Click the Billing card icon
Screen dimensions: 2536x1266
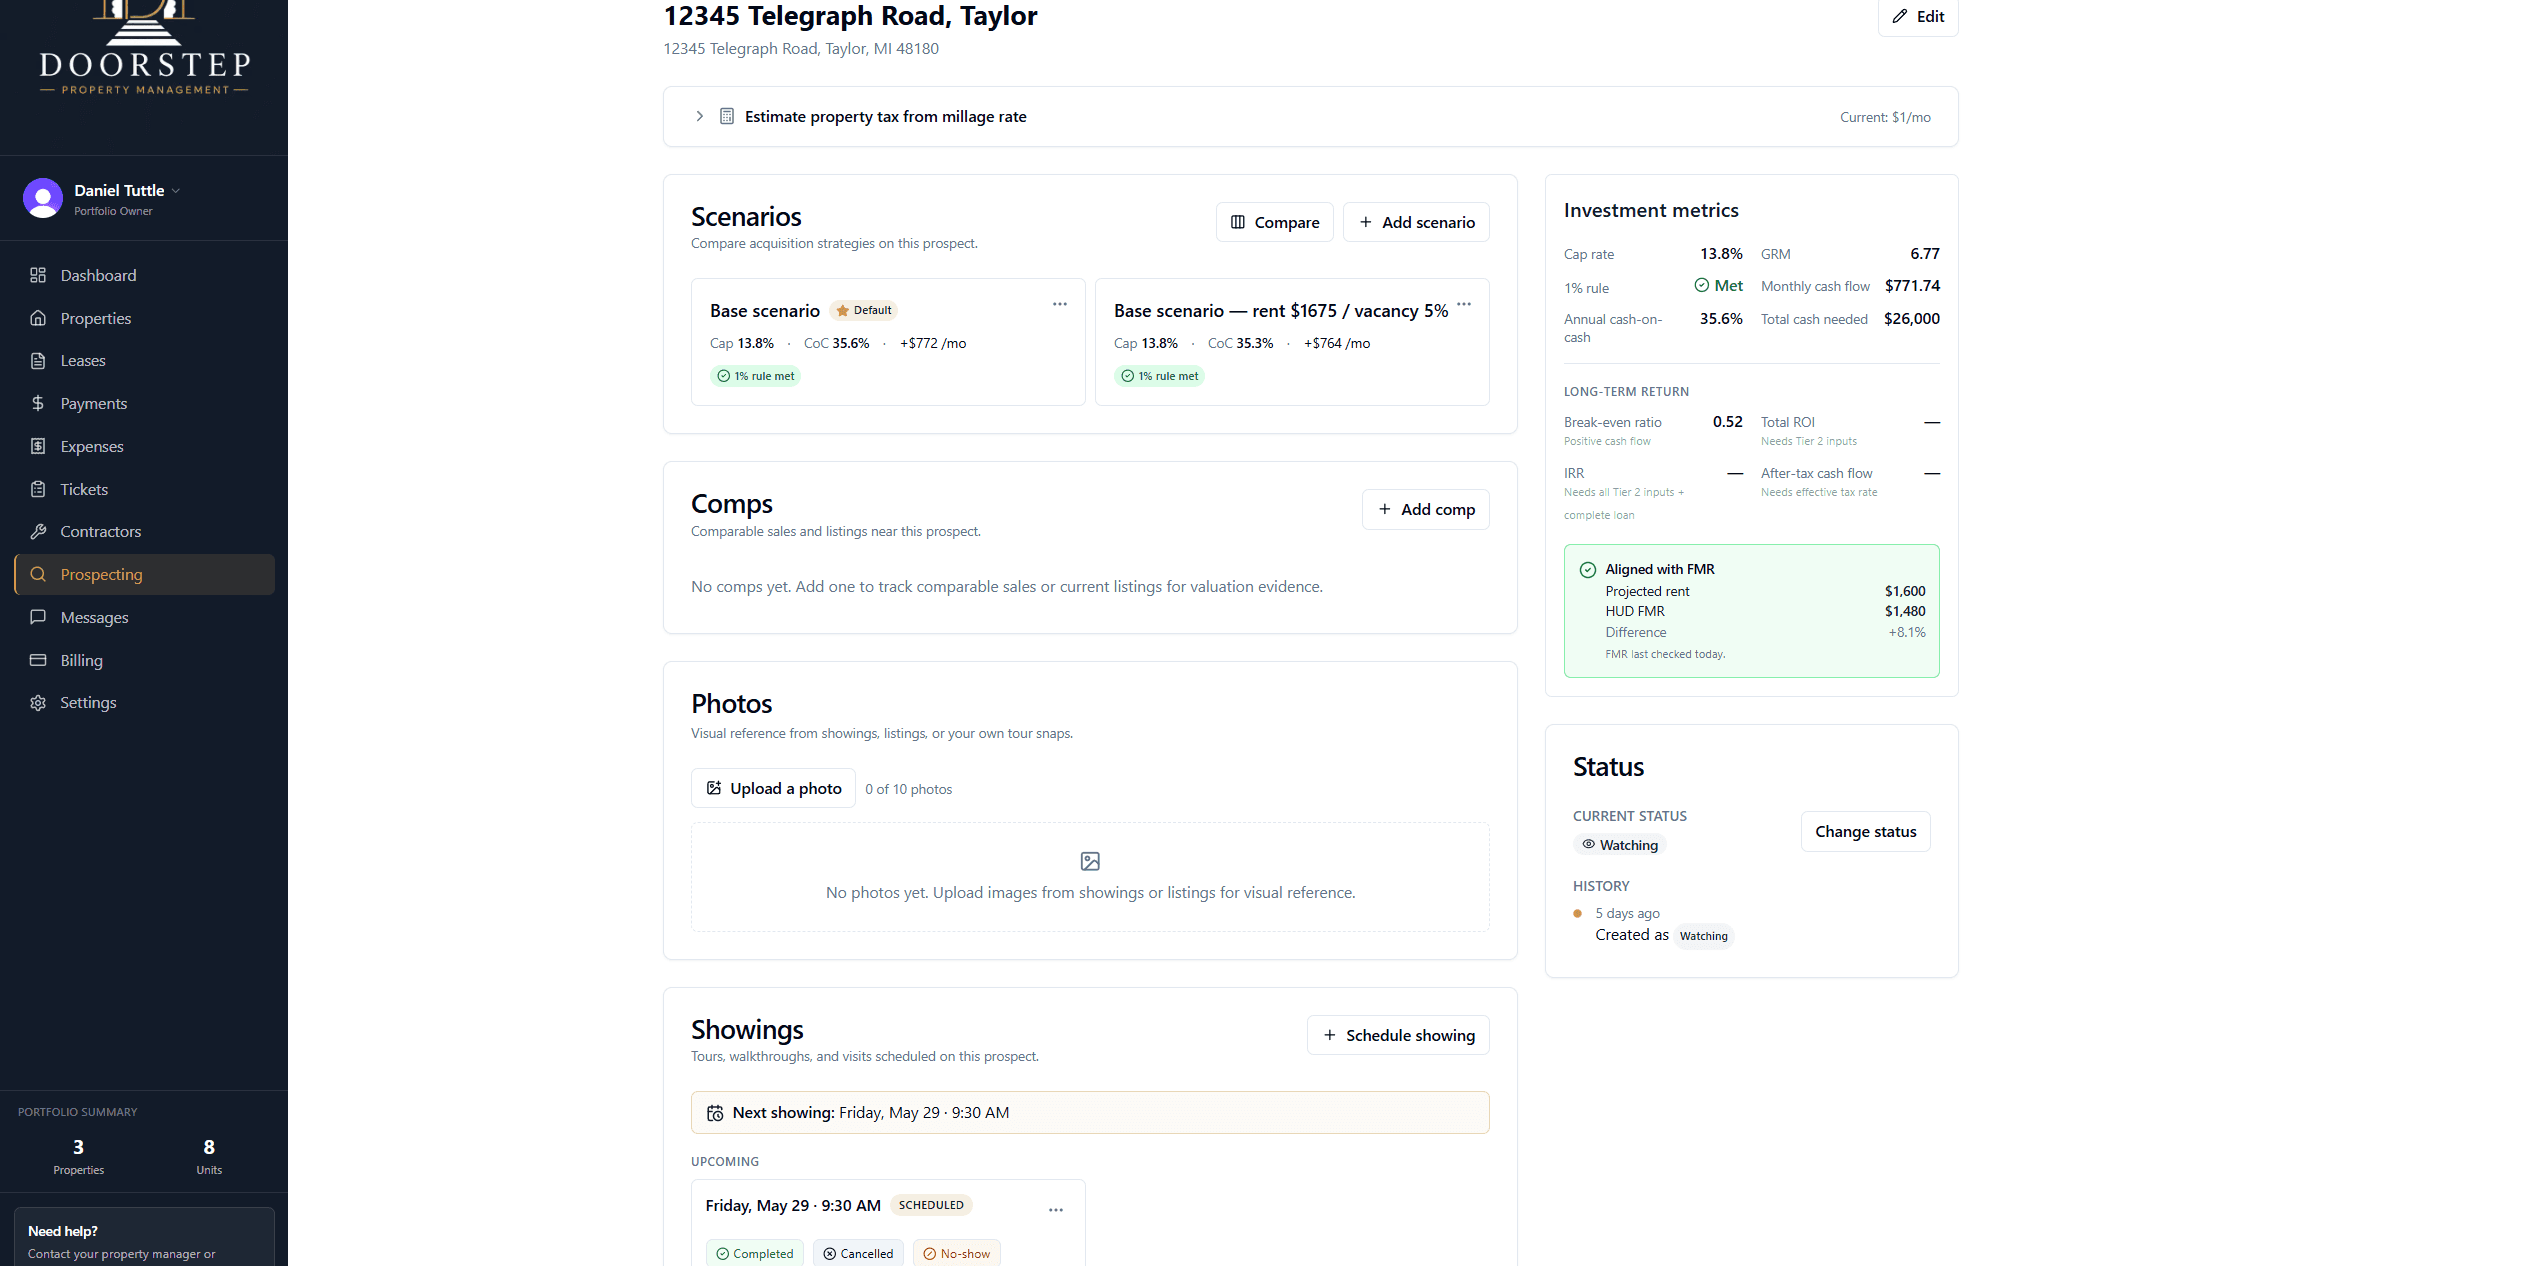38,660
